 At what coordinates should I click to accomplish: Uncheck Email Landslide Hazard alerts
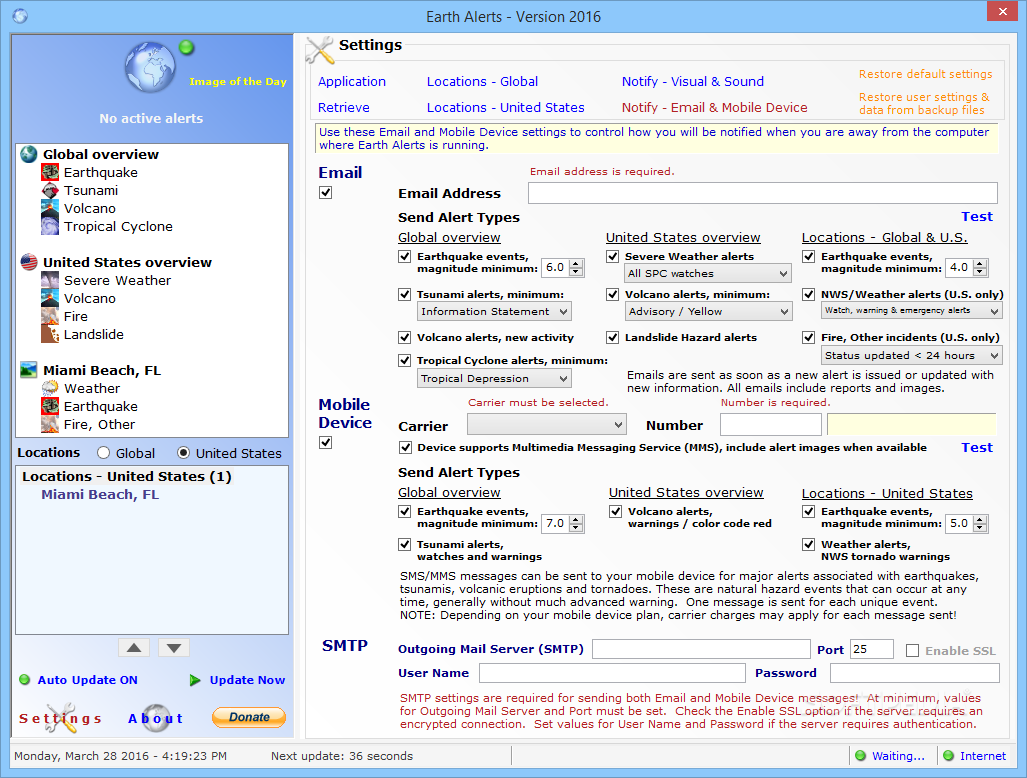pos(612,337)
